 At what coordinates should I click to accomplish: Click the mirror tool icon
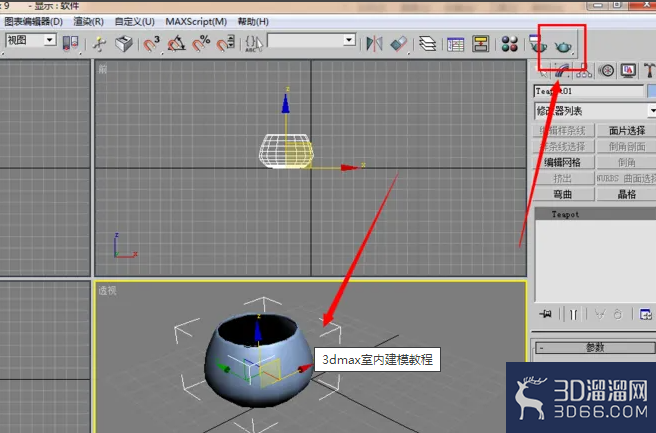374,44
